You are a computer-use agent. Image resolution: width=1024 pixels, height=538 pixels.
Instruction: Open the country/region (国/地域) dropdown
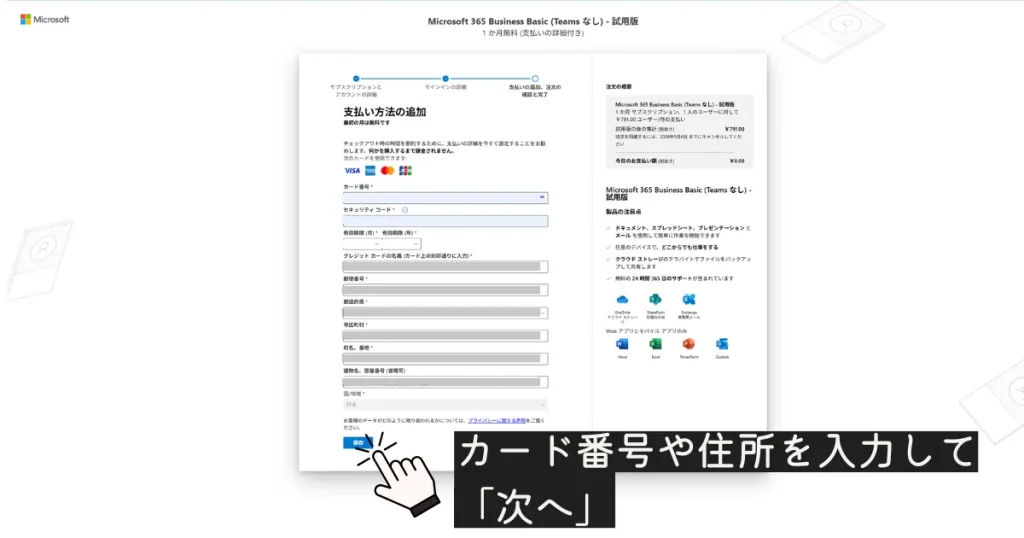tap(445, 404)
